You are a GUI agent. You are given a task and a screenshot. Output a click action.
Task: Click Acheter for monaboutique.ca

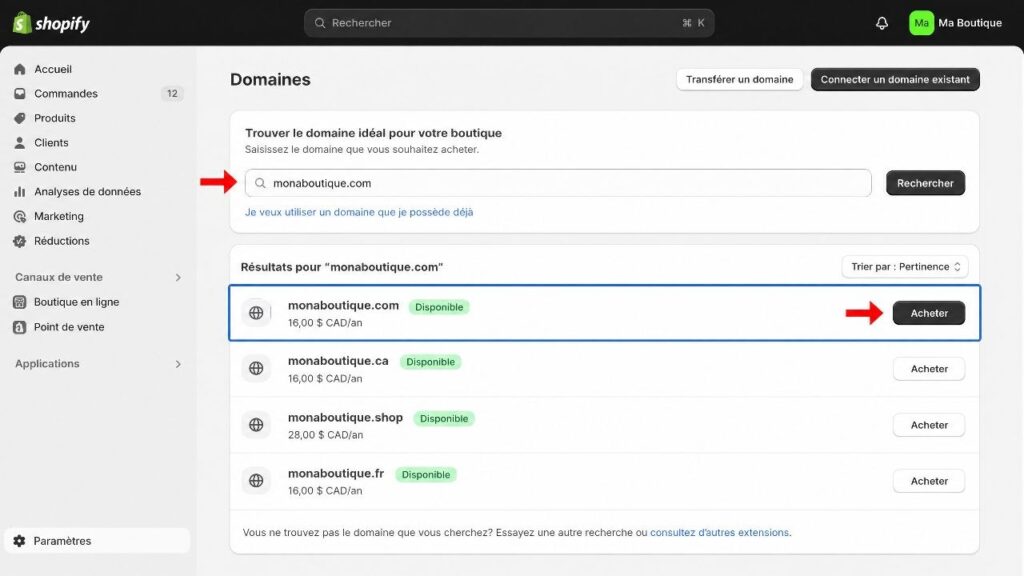point(929,369)
